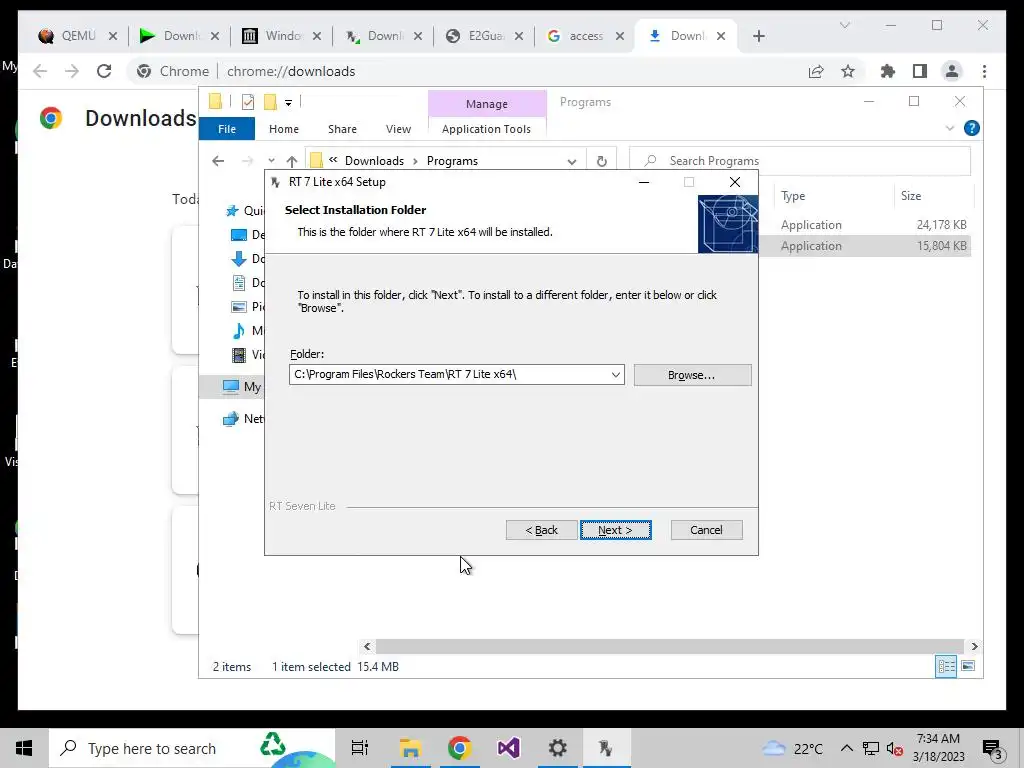Switch to the E2Guardian browser tab
1024x768 pixels.
(485, 36)
